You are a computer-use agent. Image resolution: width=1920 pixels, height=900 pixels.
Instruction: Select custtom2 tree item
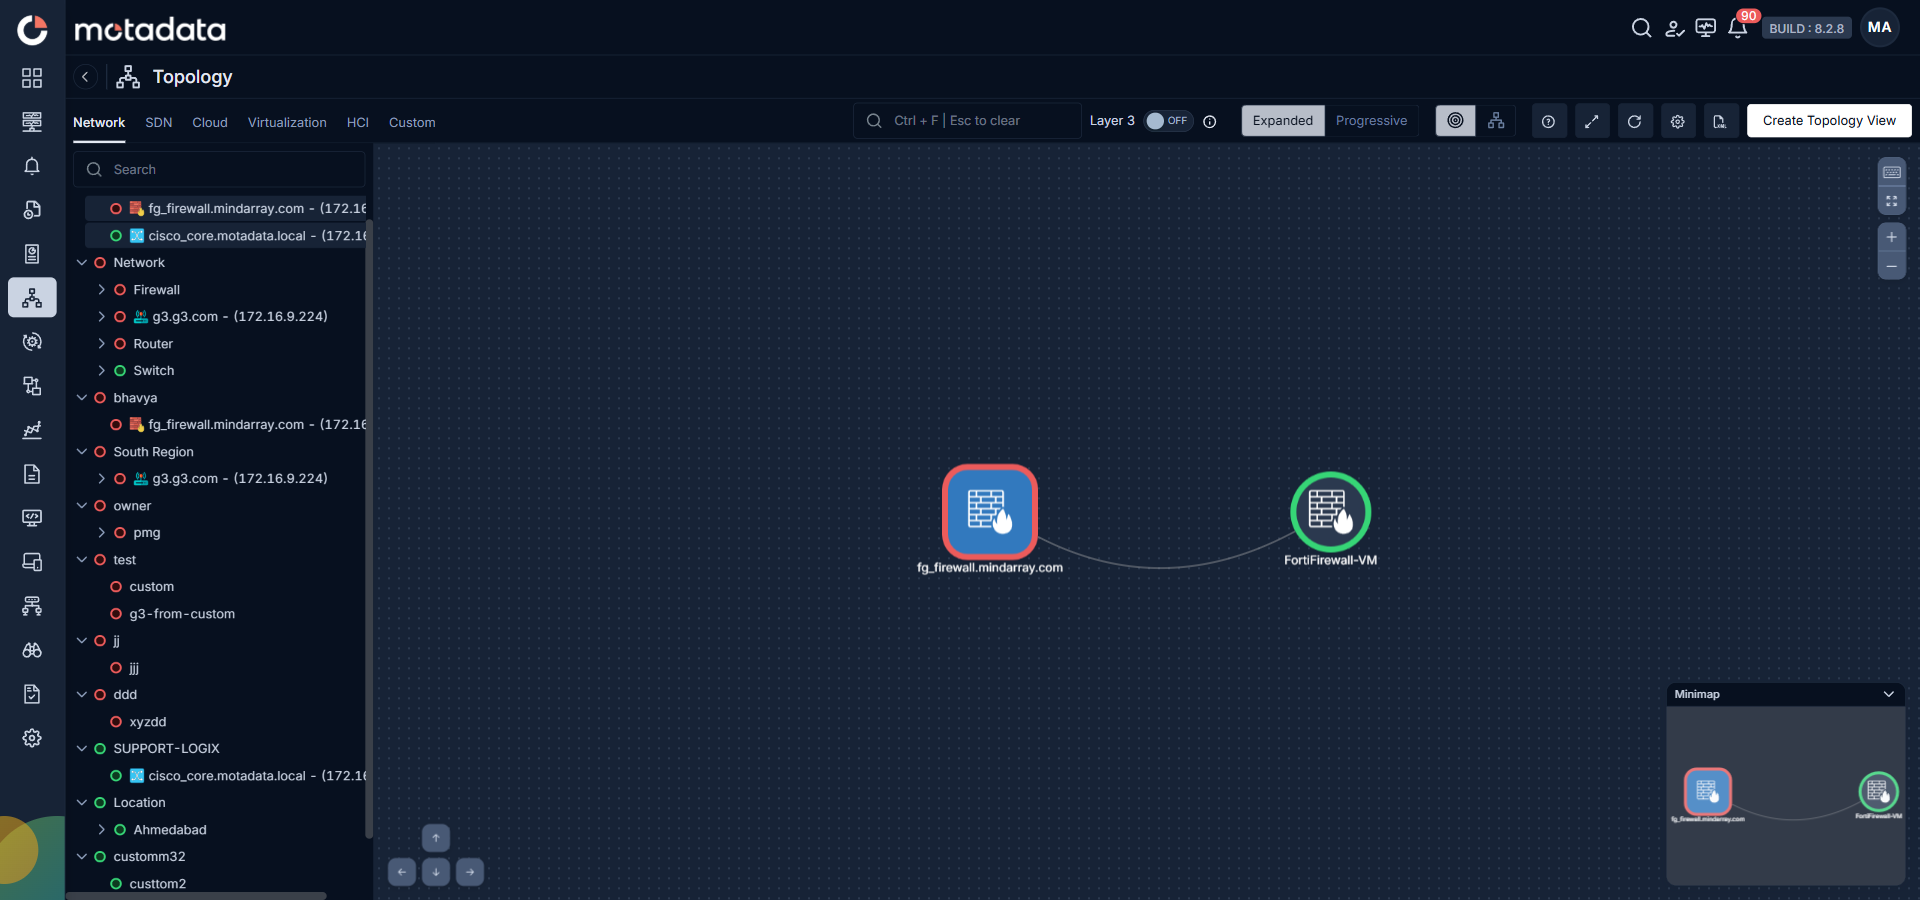157,884
